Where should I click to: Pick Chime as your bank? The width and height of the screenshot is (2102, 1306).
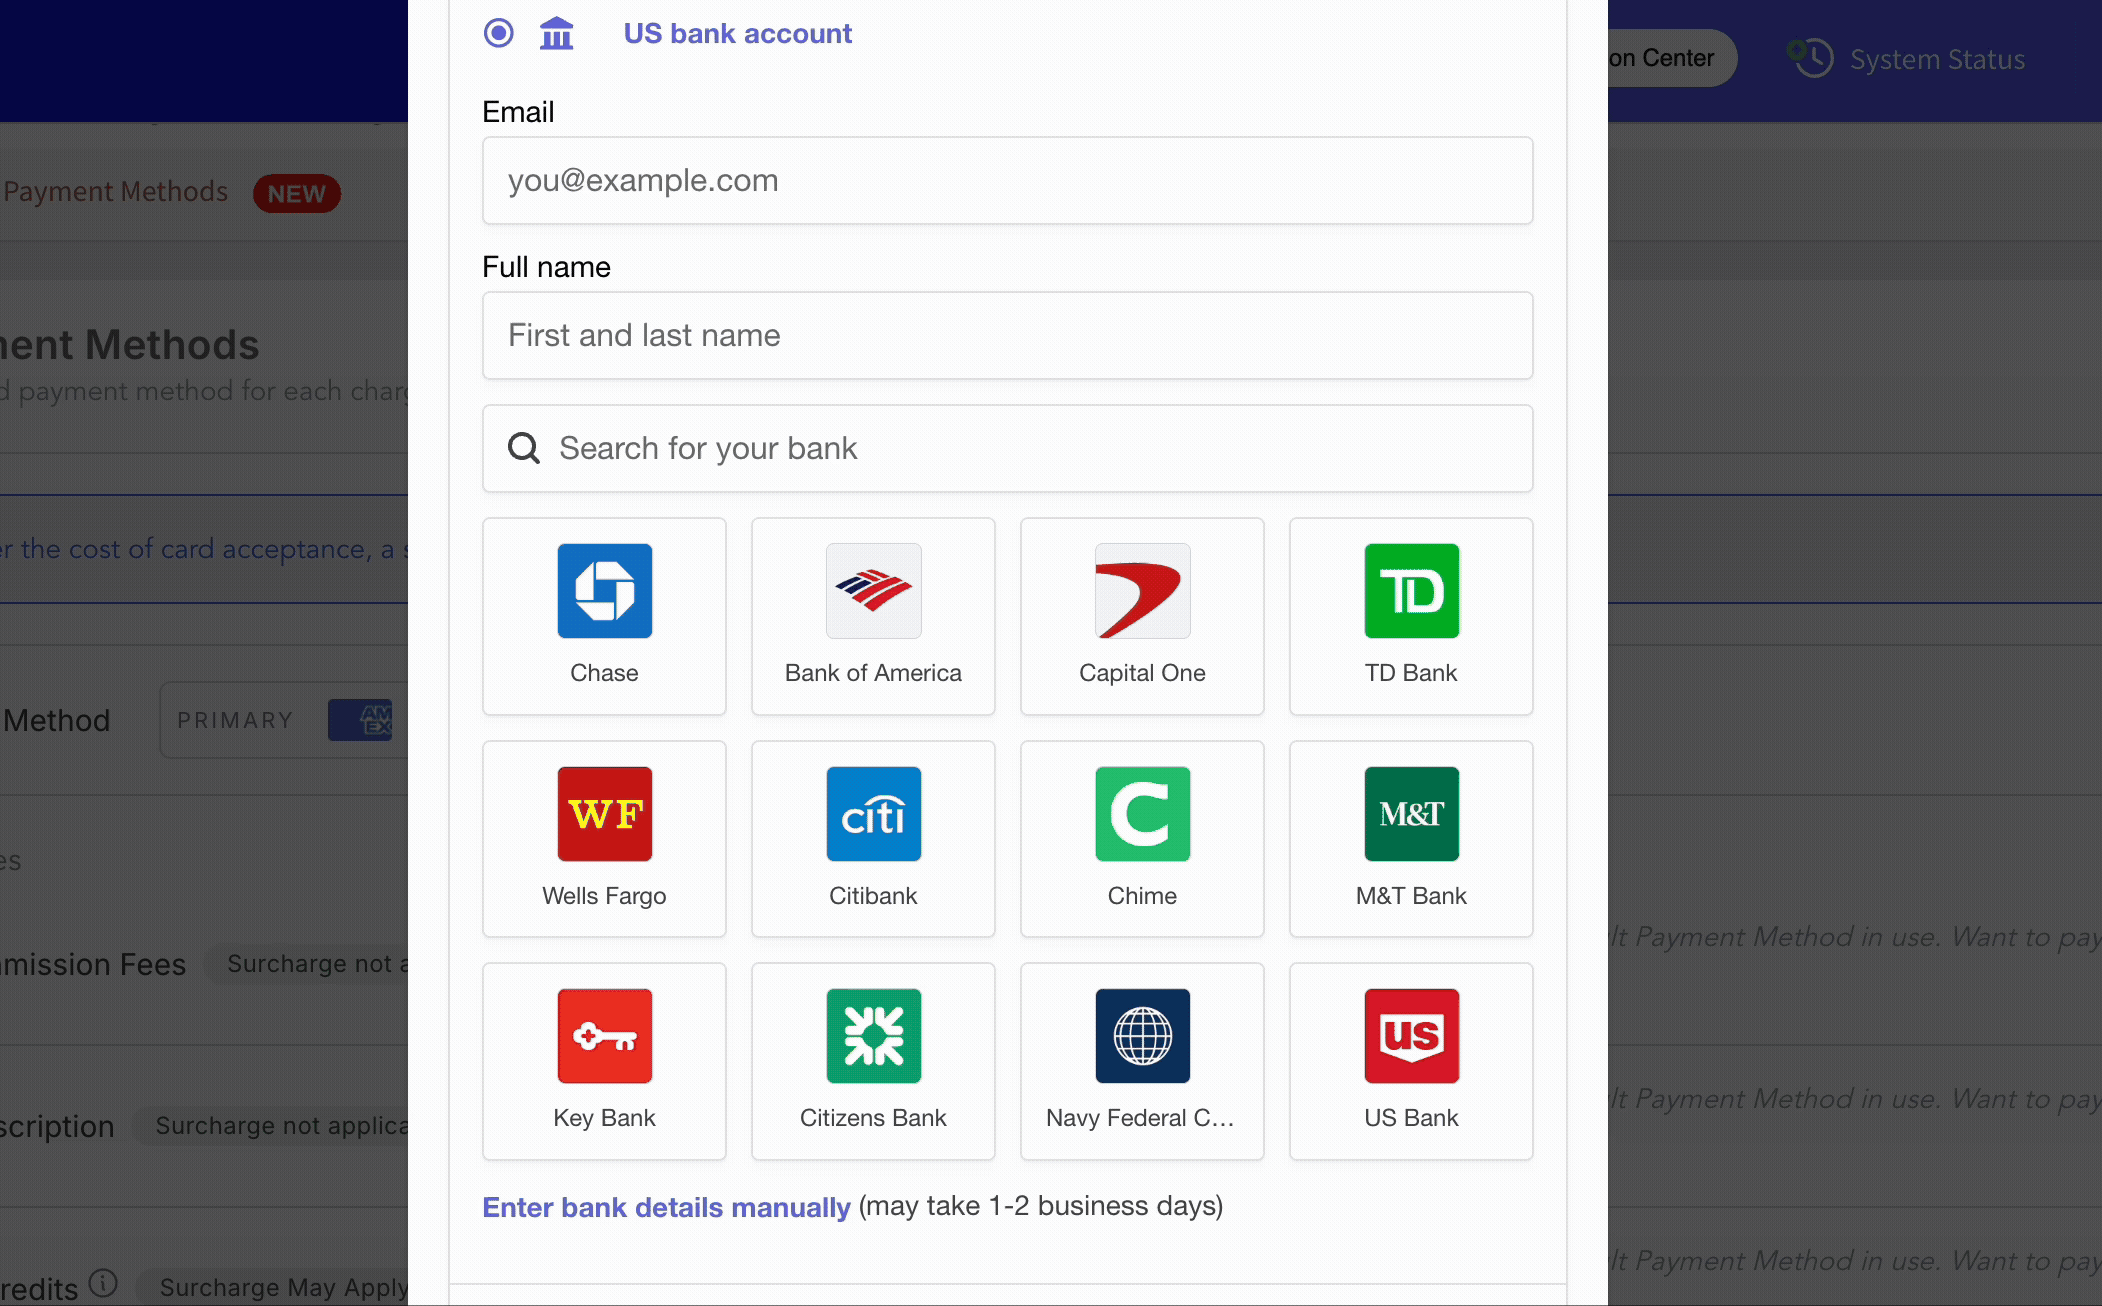pyautogui.click(x=1142, y=838)
